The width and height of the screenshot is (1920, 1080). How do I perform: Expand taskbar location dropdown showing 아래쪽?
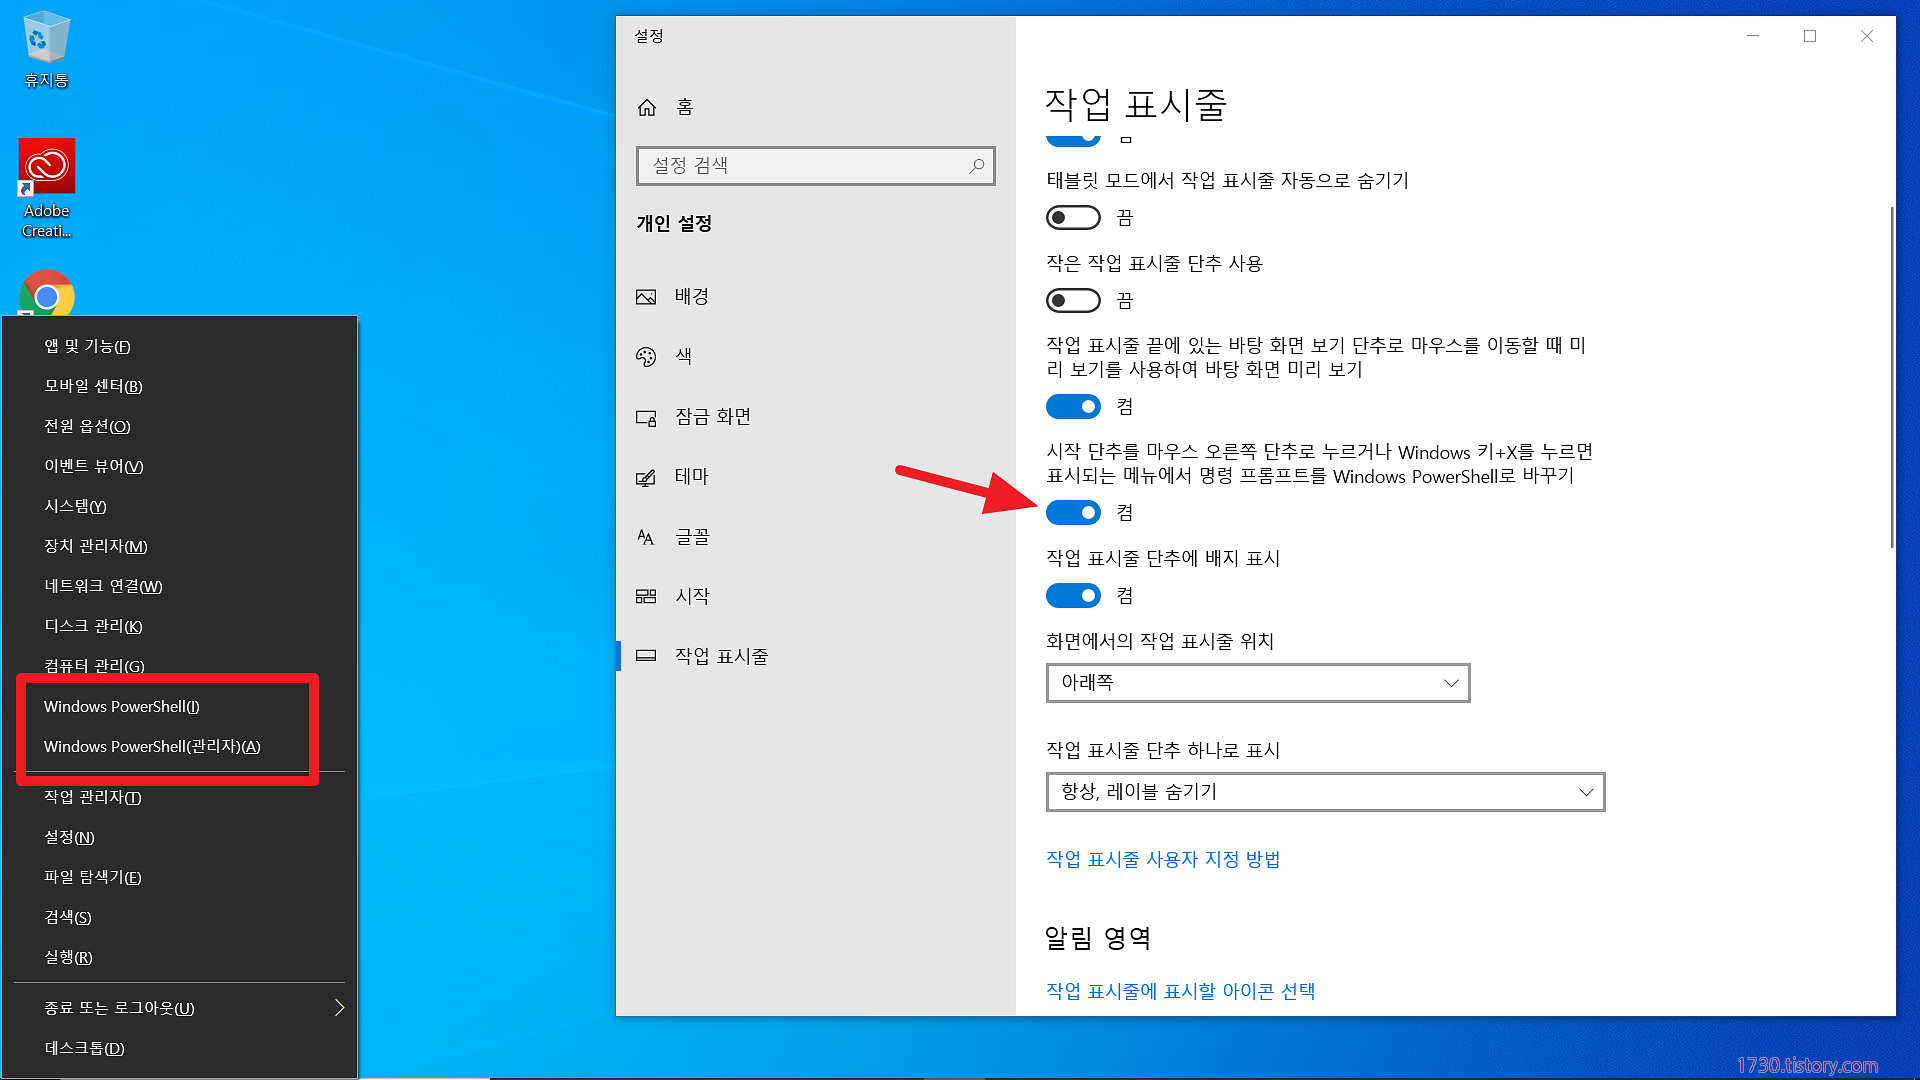[1257, 683]
